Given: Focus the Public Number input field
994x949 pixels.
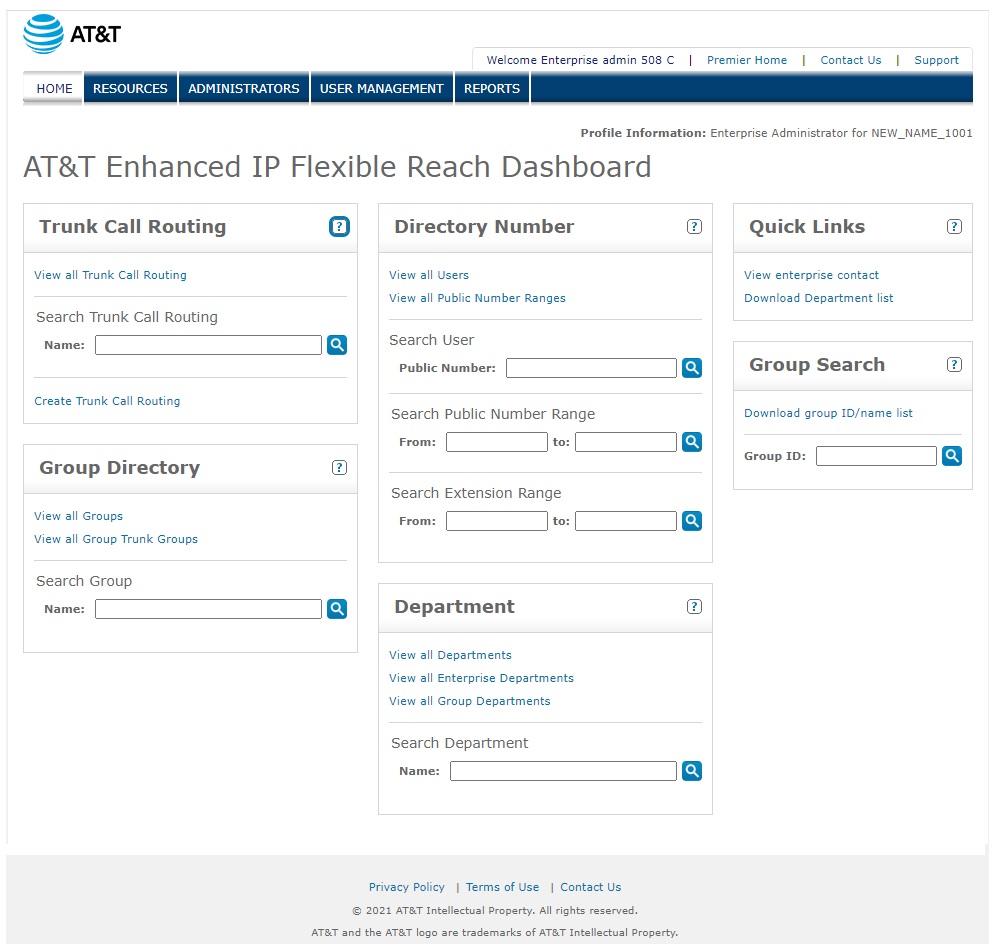Looking at the screenshot, I should coord(591,368).
